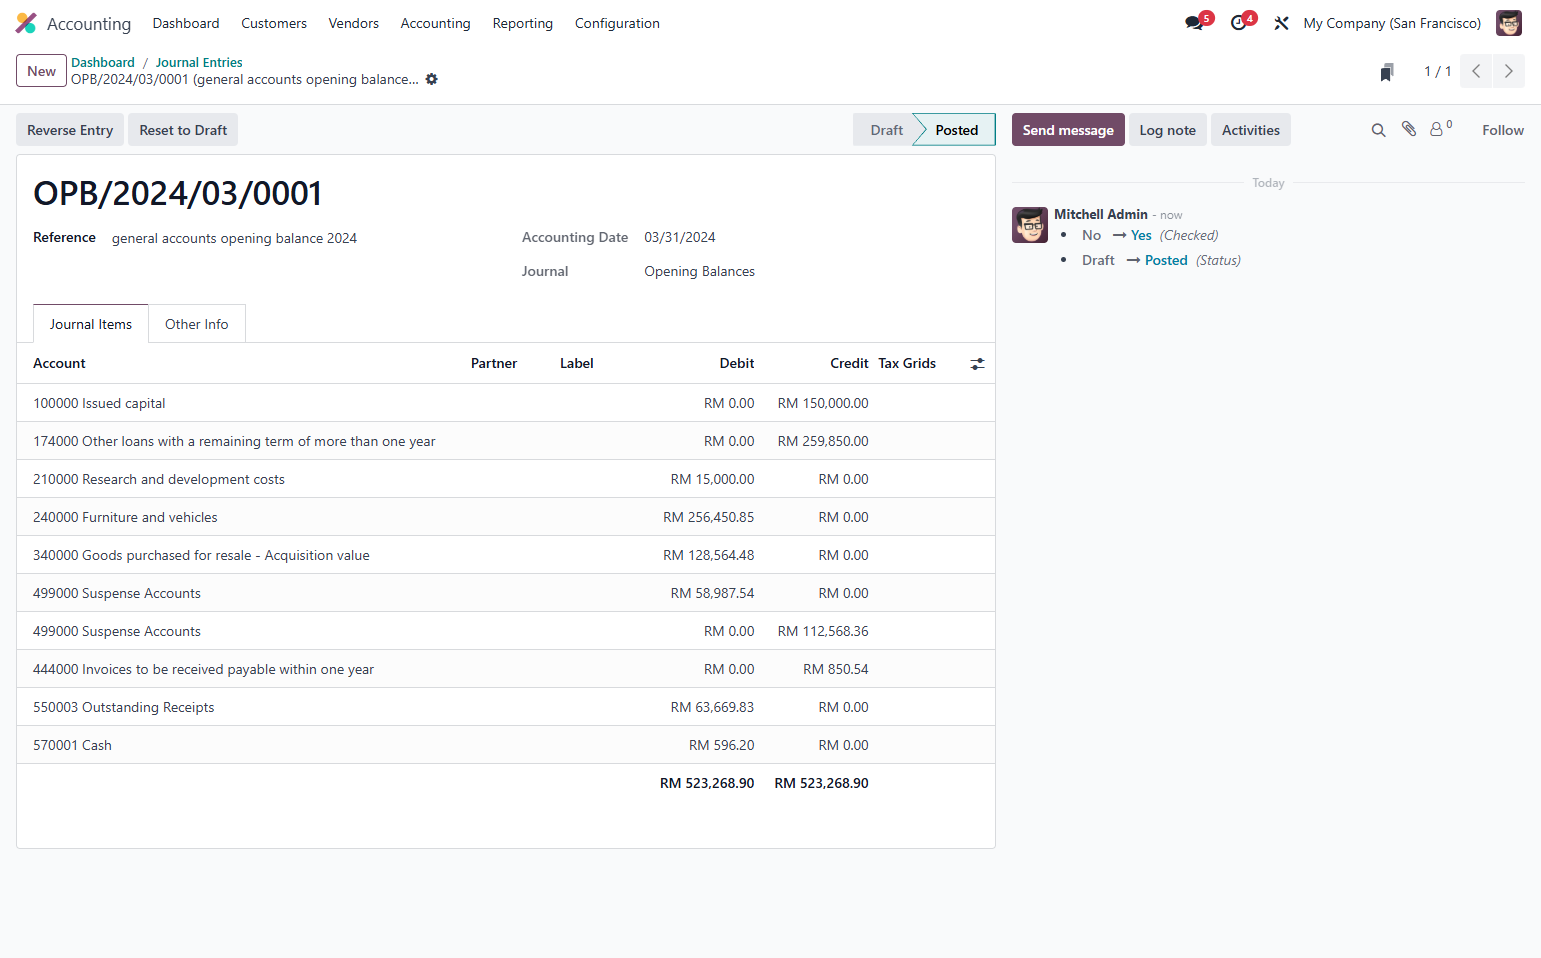Click the Follow button
The width and height of the screenshot is (1541, 958).
coord(1503,130)
